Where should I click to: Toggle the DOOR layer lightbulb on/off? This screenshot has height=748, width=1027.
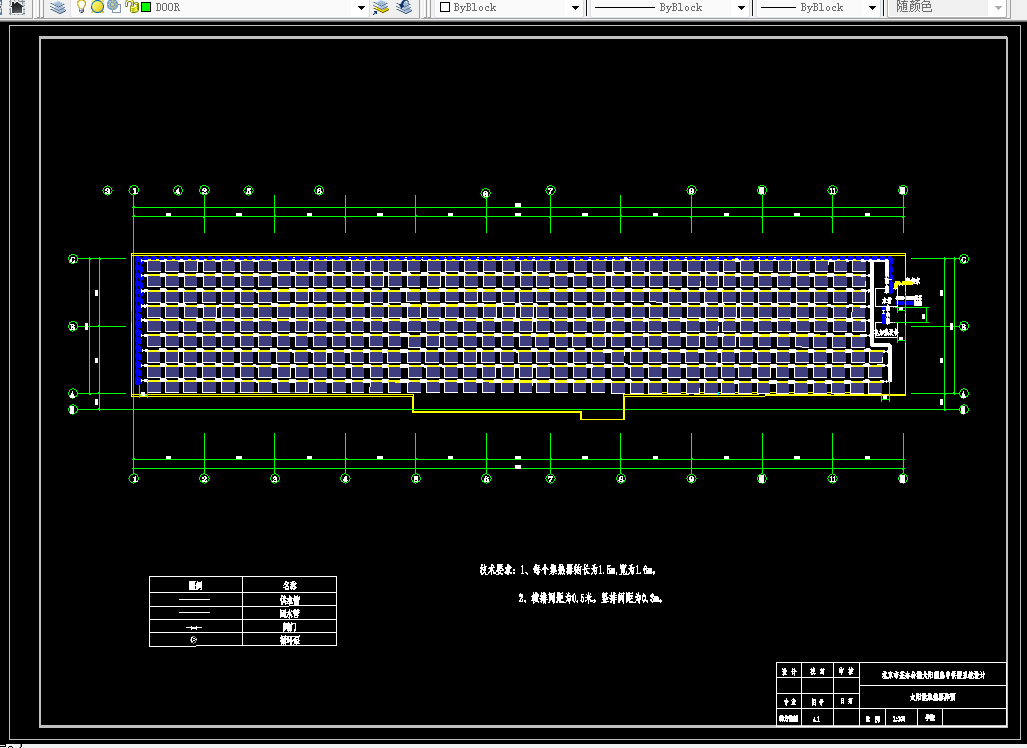[x=81, y=7]
